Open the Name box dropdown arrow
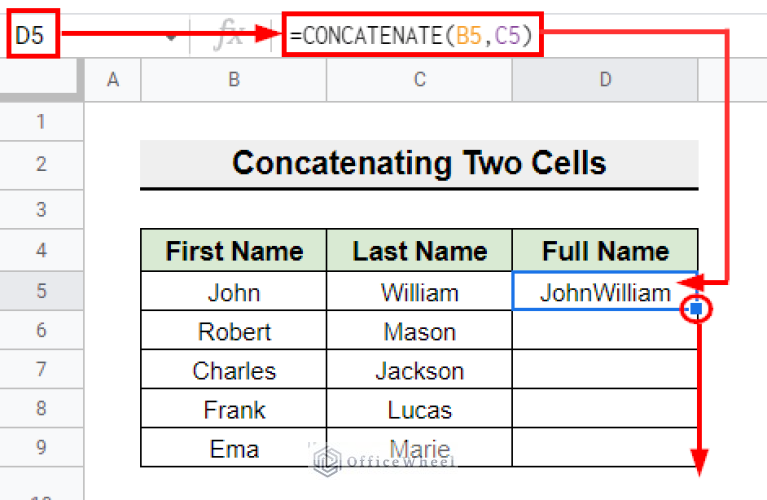 click(x=171, y=37)
